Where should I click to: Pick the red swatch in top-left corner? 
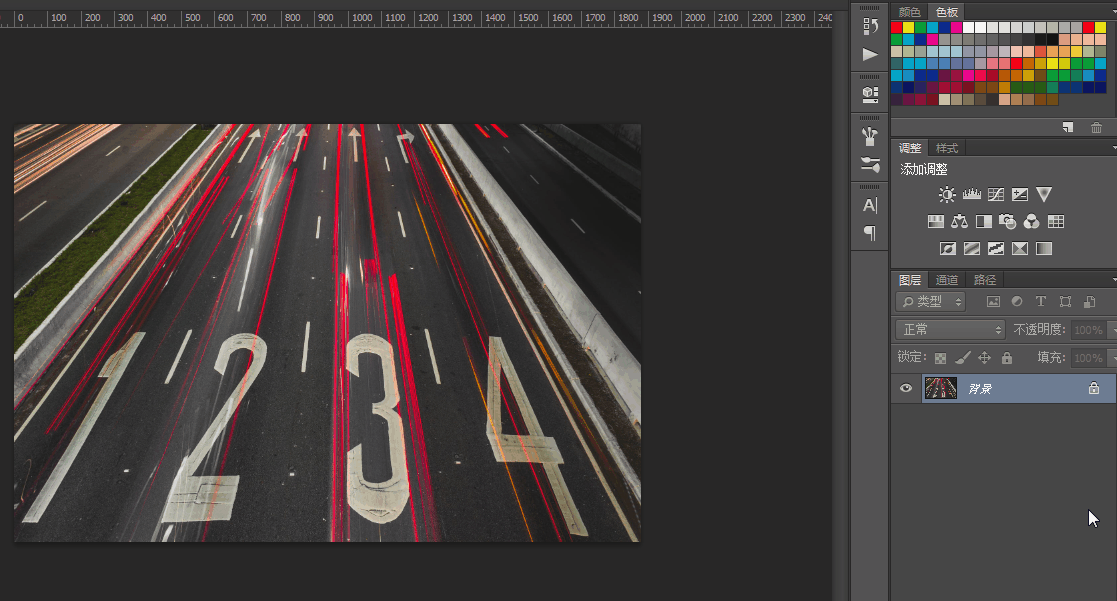[x=897, y=28]
